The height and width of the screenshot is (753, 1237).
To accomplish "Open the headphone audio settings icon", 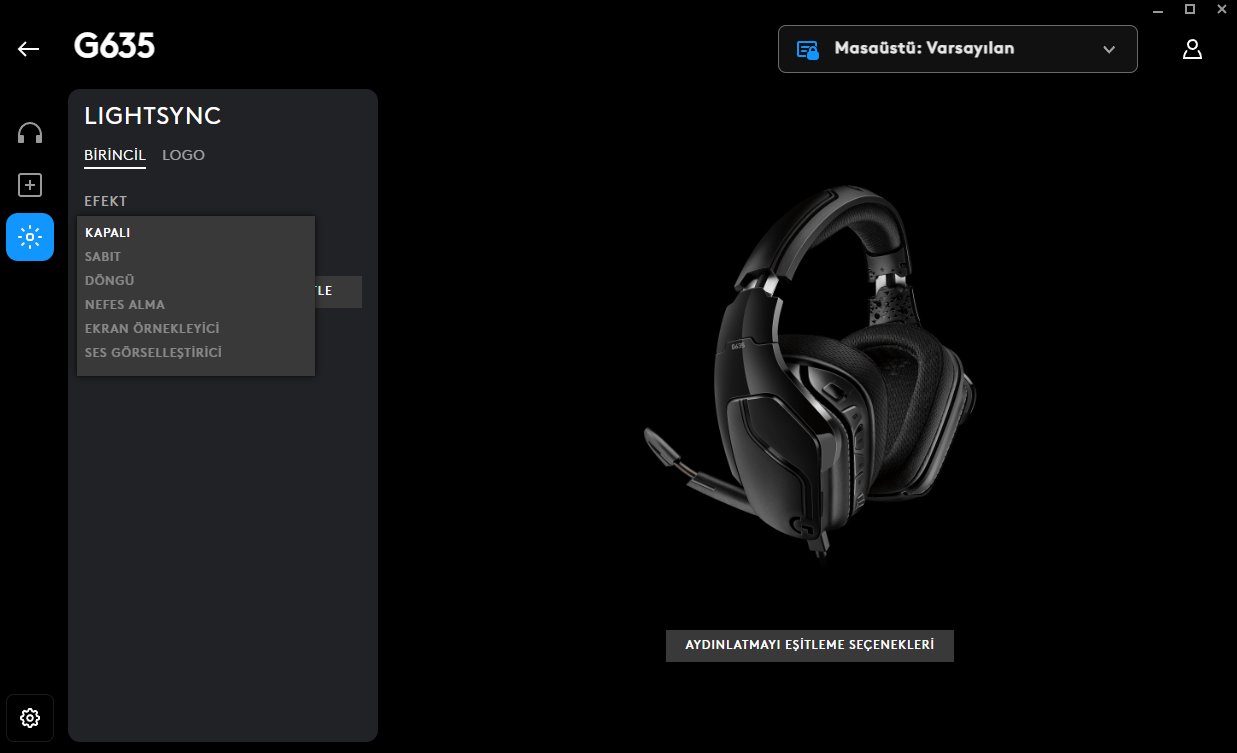I will [x=30, y=133].
